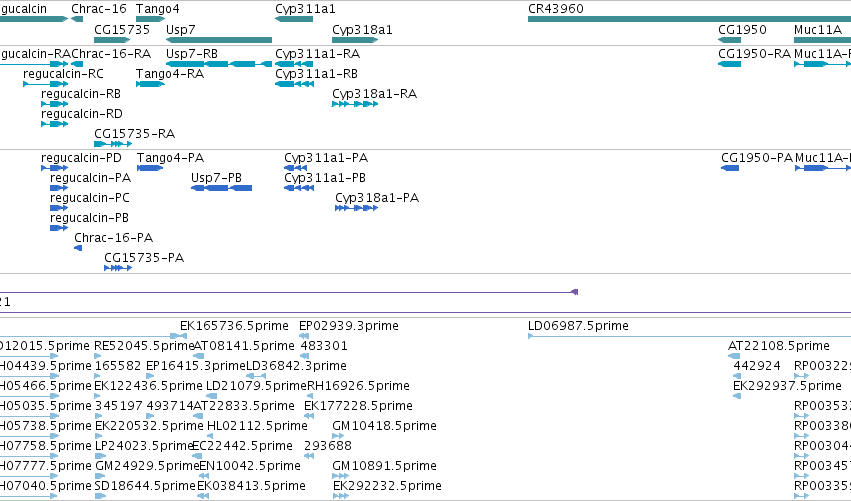Open EST RE52045.5prime

(x=144, y=345)
